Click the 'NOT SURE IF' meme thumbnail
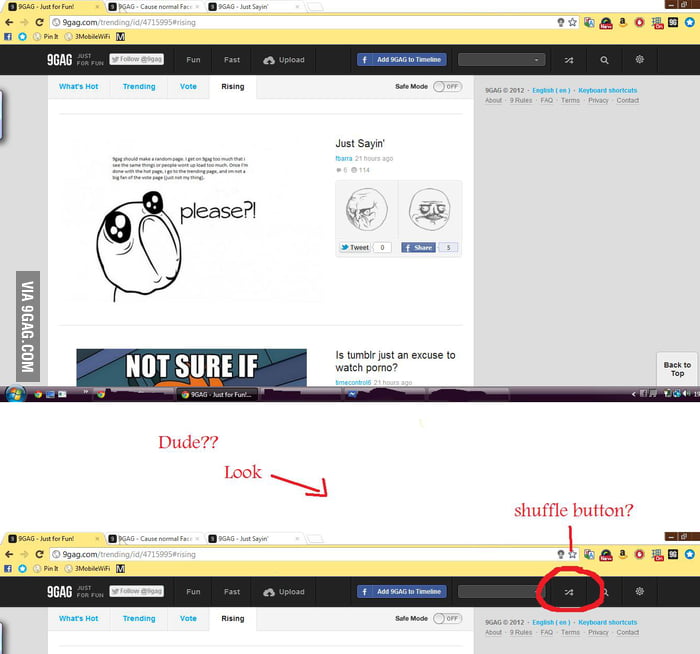 192,367
